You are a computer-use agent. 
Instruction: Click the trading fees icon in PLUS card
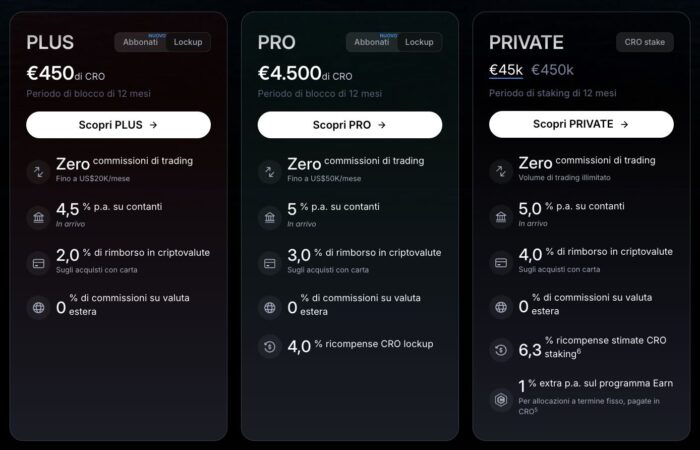(39, 171)
